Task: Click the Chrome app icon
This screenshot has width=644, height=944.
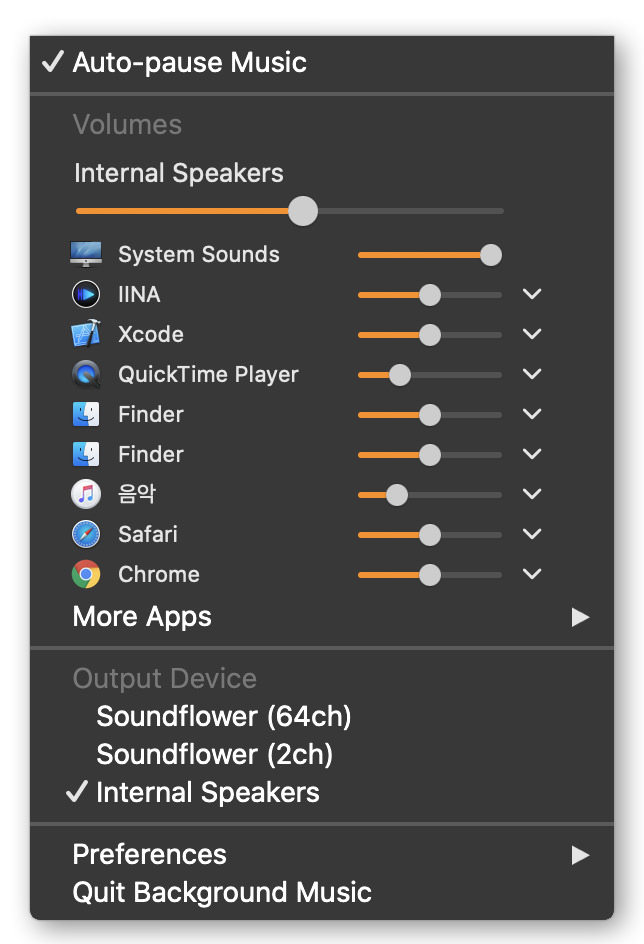Action: pos(86,574)
